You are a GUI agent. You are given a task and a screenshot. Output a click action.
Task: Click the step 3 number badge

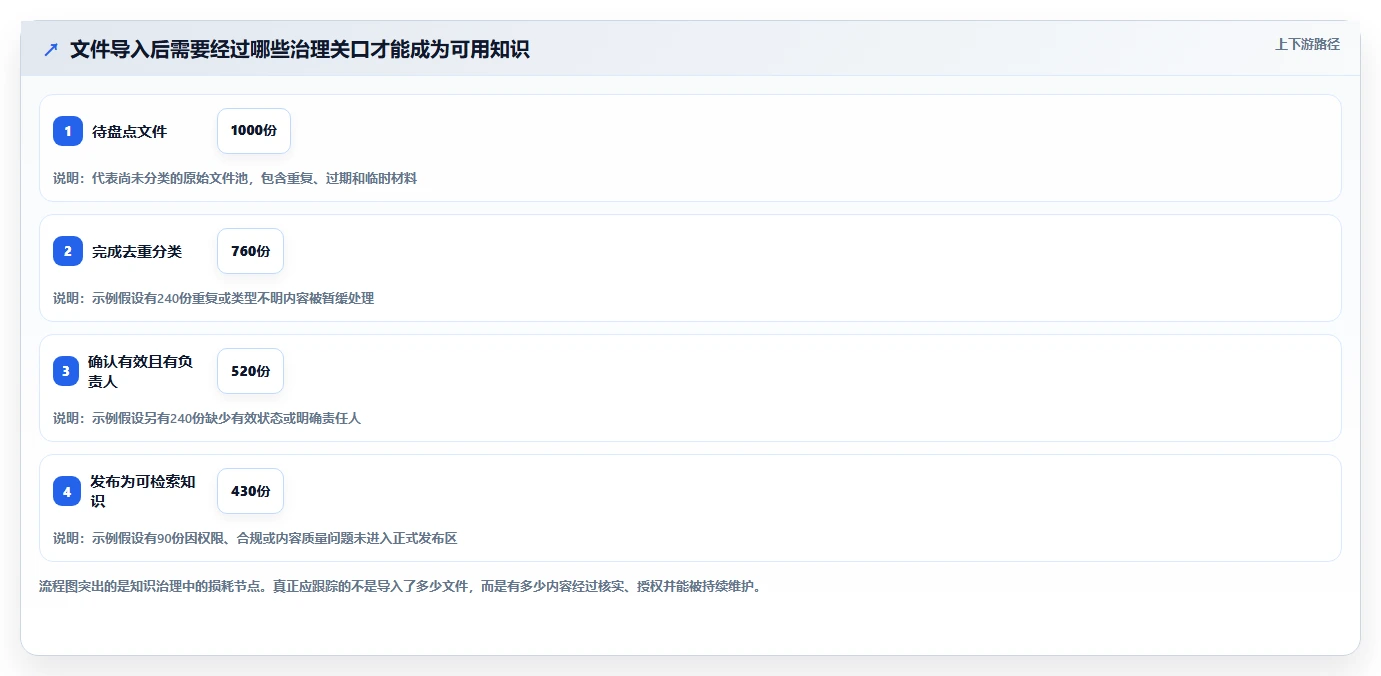[66, 371]
